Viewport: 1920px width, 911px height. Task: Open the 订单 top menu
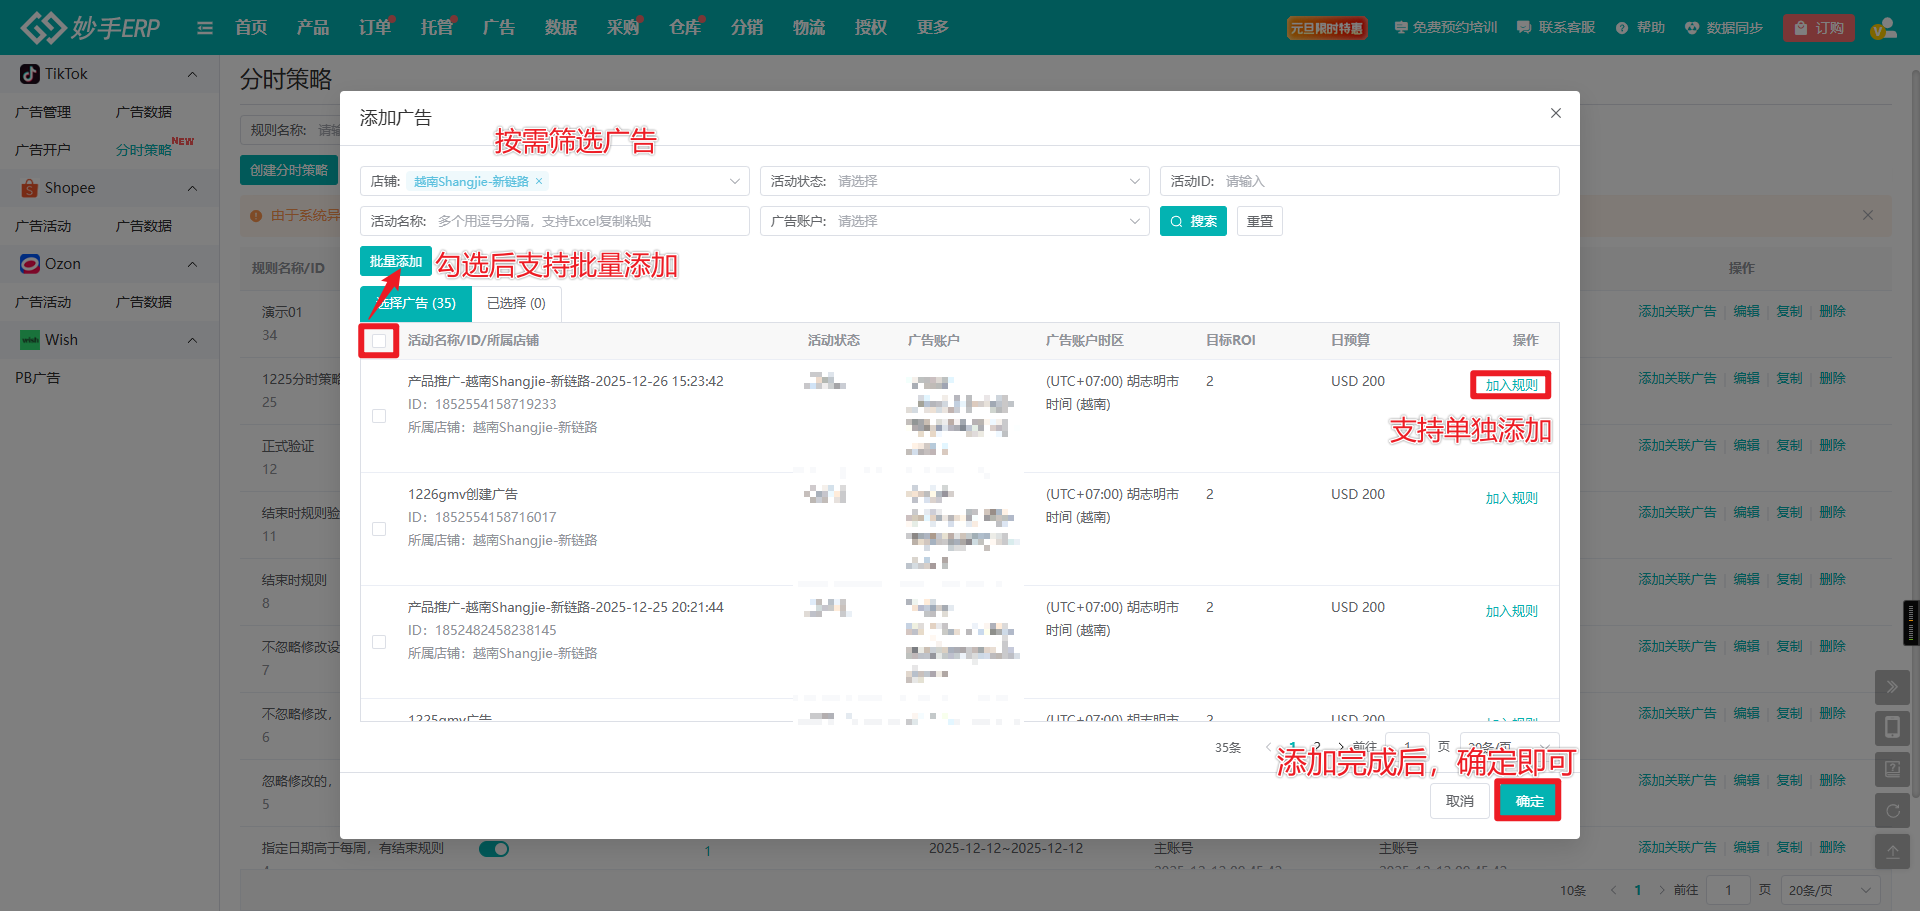pos(375,28)
